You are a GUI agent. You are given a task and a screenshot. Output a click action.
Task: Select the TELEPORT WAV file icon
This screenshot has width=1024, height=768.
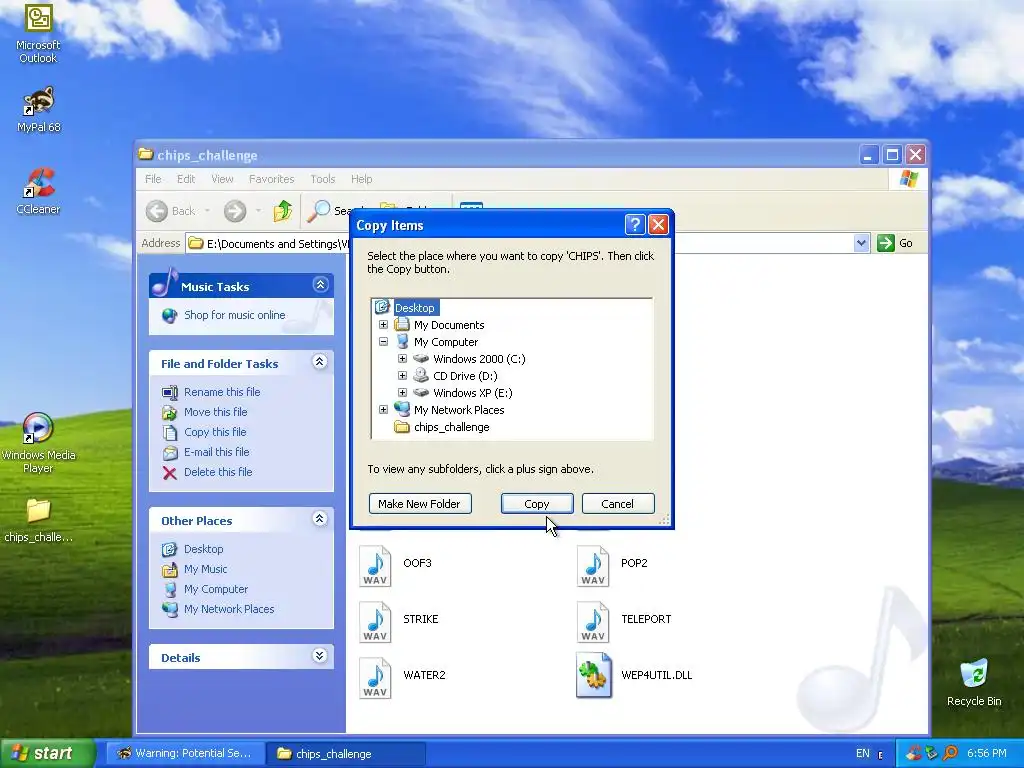593,622
